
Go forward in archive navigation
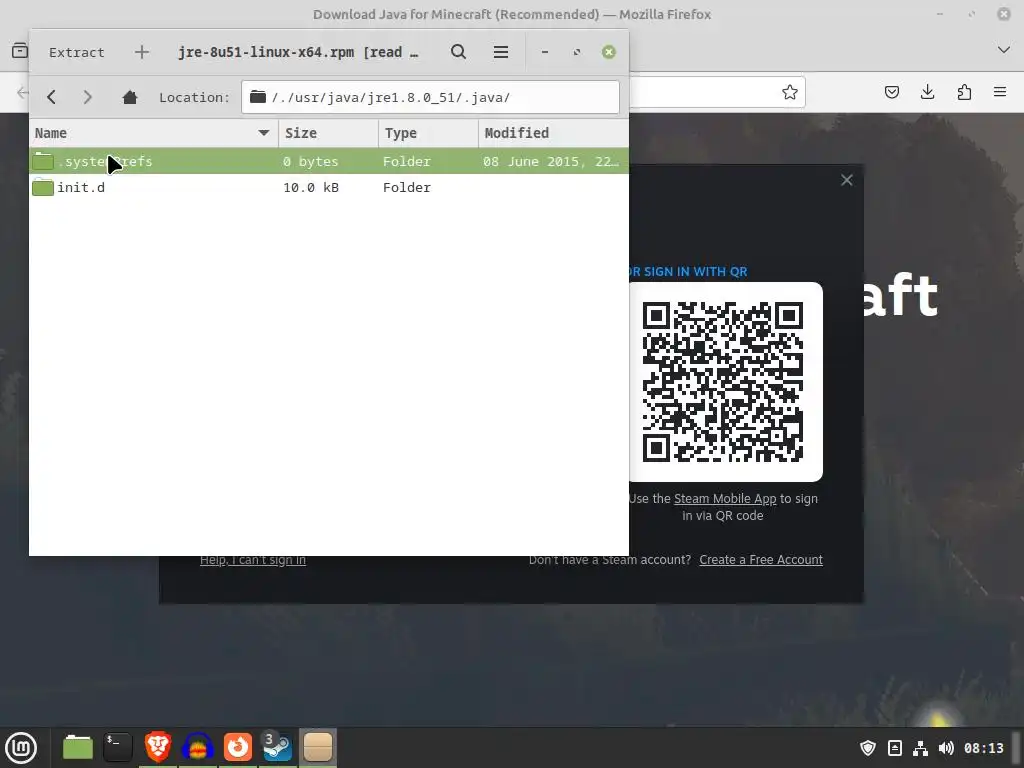[88, 97]
